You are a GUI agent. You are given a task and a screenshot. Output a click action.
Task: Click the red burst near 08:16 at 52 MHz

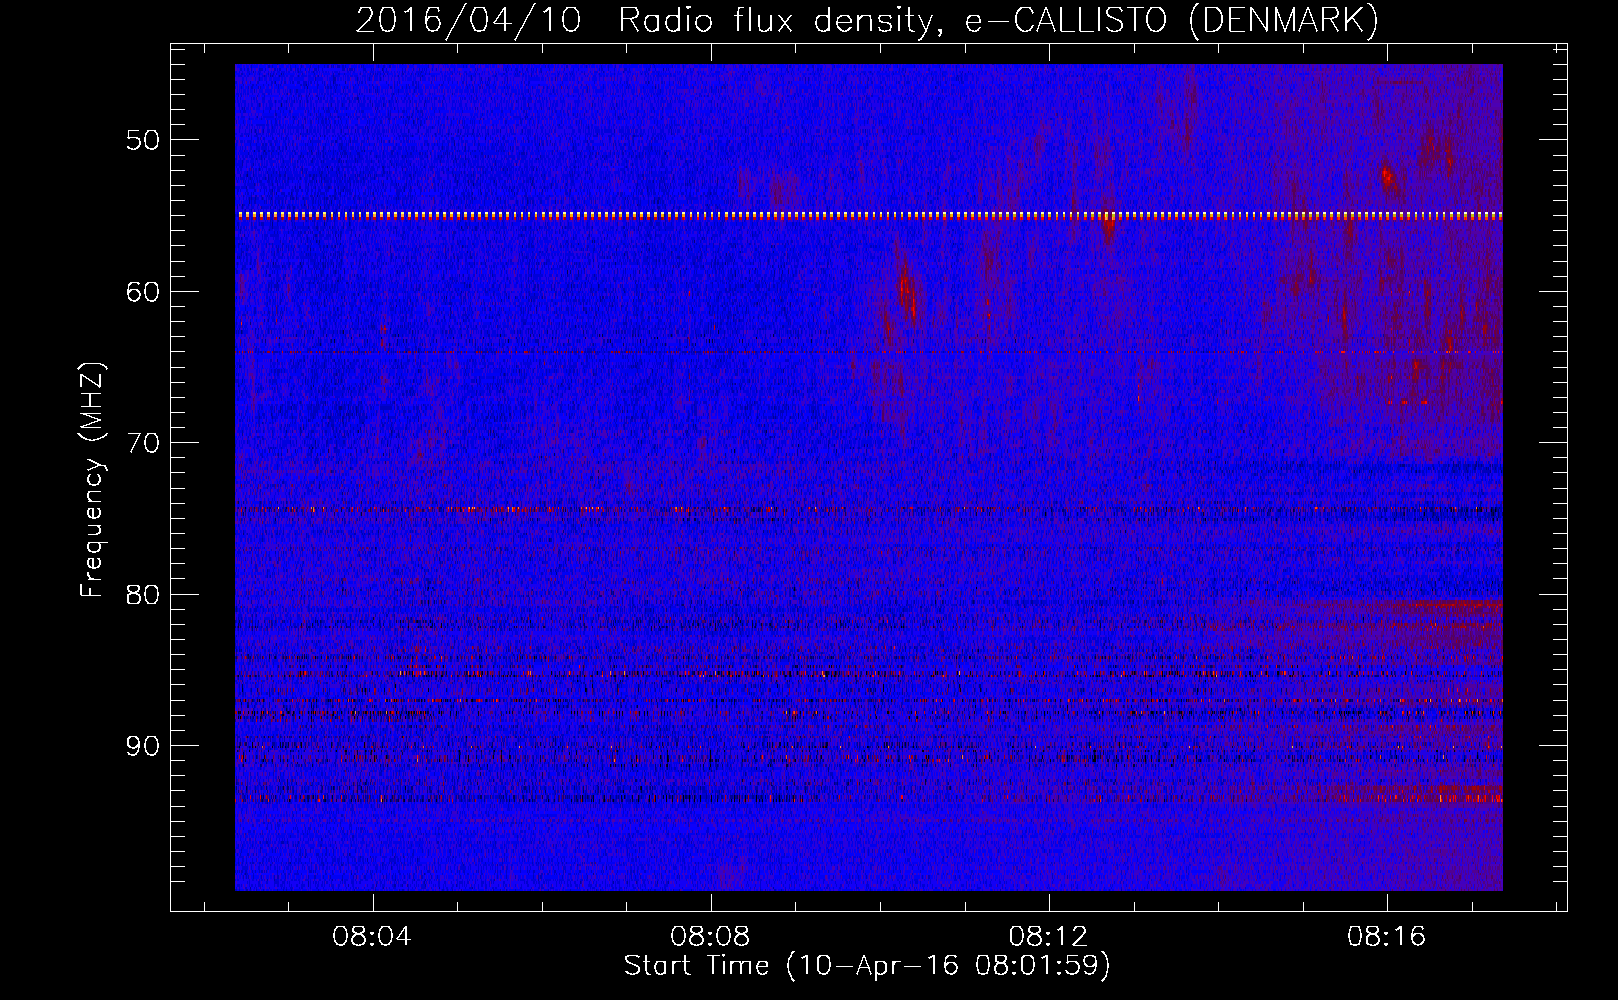coord(1387,178)
